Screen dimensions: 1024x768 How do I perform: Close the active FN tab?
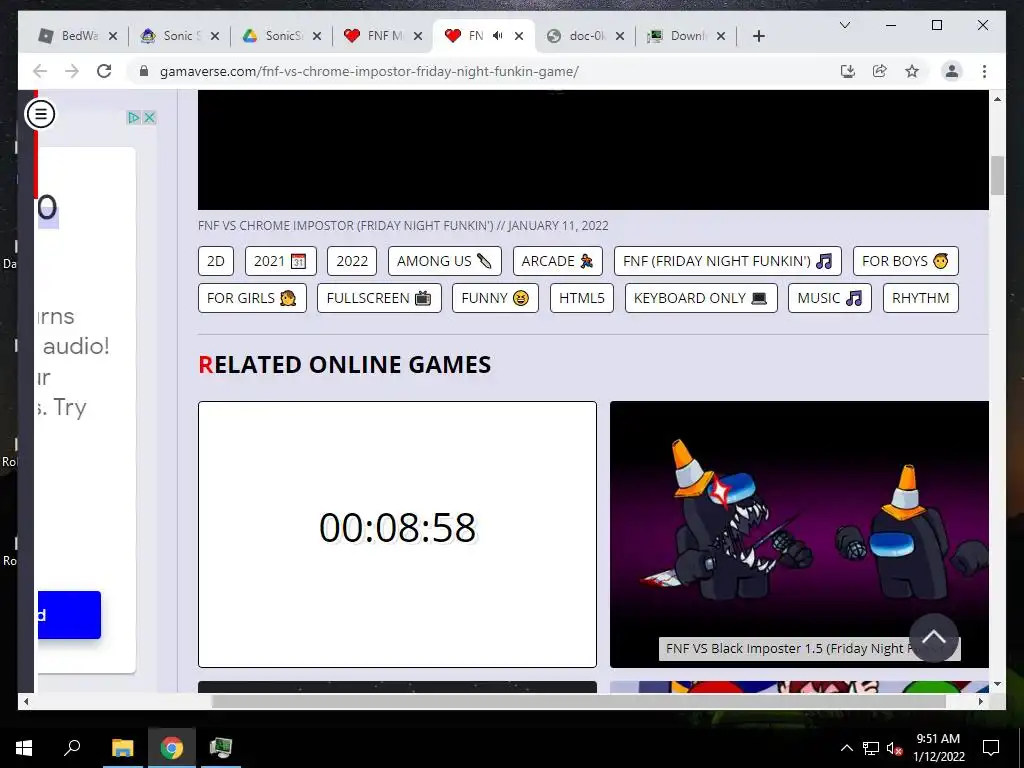coord(519,36)
